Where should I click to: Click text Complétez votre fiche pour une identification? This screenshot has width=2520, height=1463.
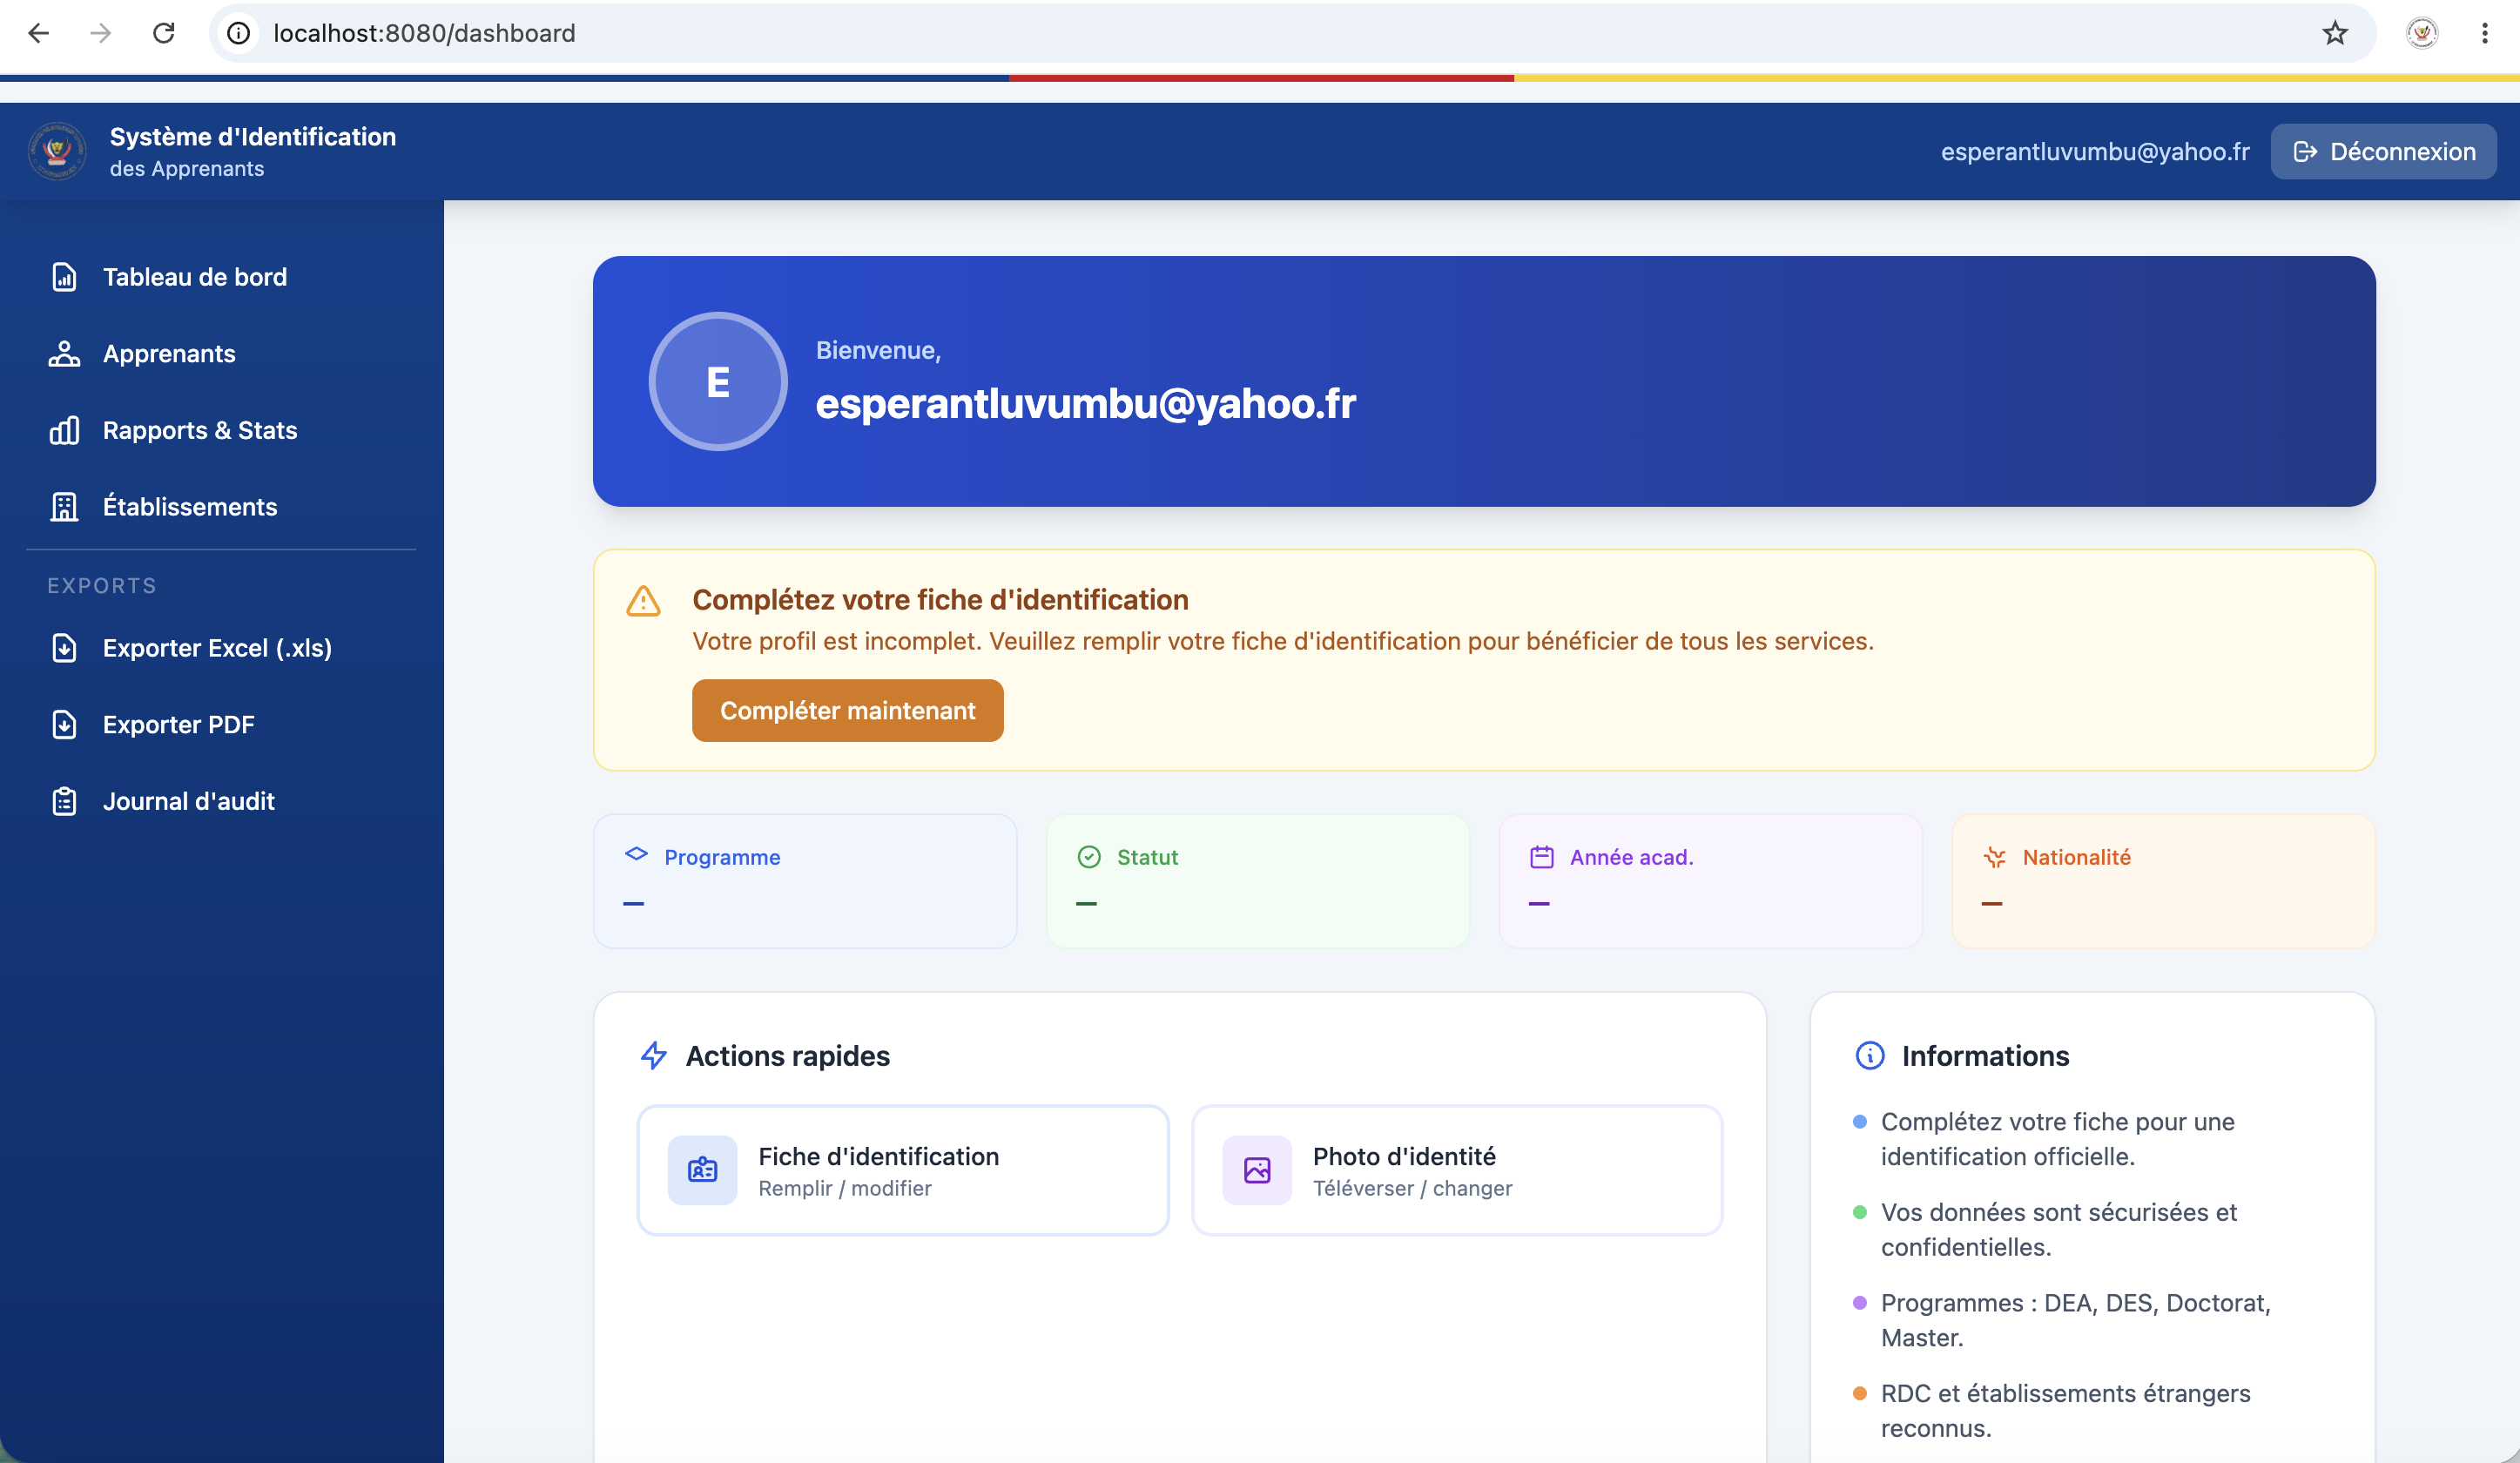(x=2057, y=1139)
